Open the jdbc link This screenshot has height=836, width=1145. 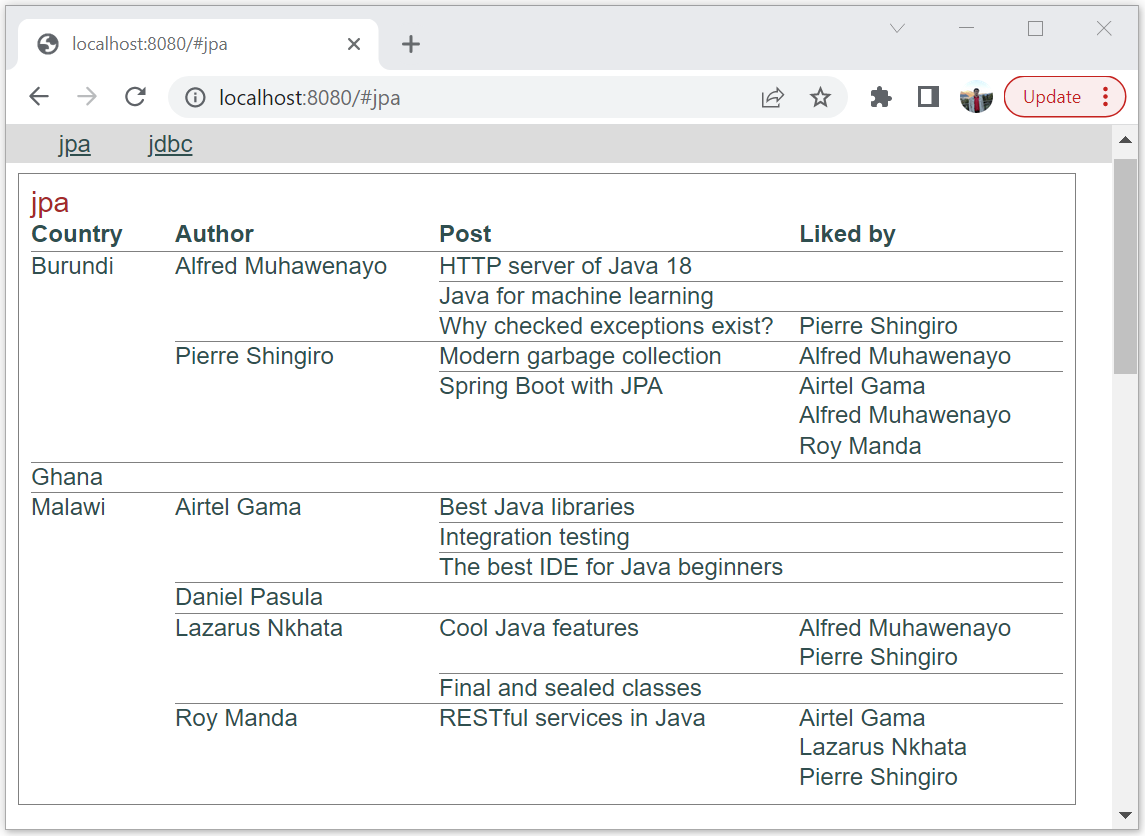pos(170,144)
